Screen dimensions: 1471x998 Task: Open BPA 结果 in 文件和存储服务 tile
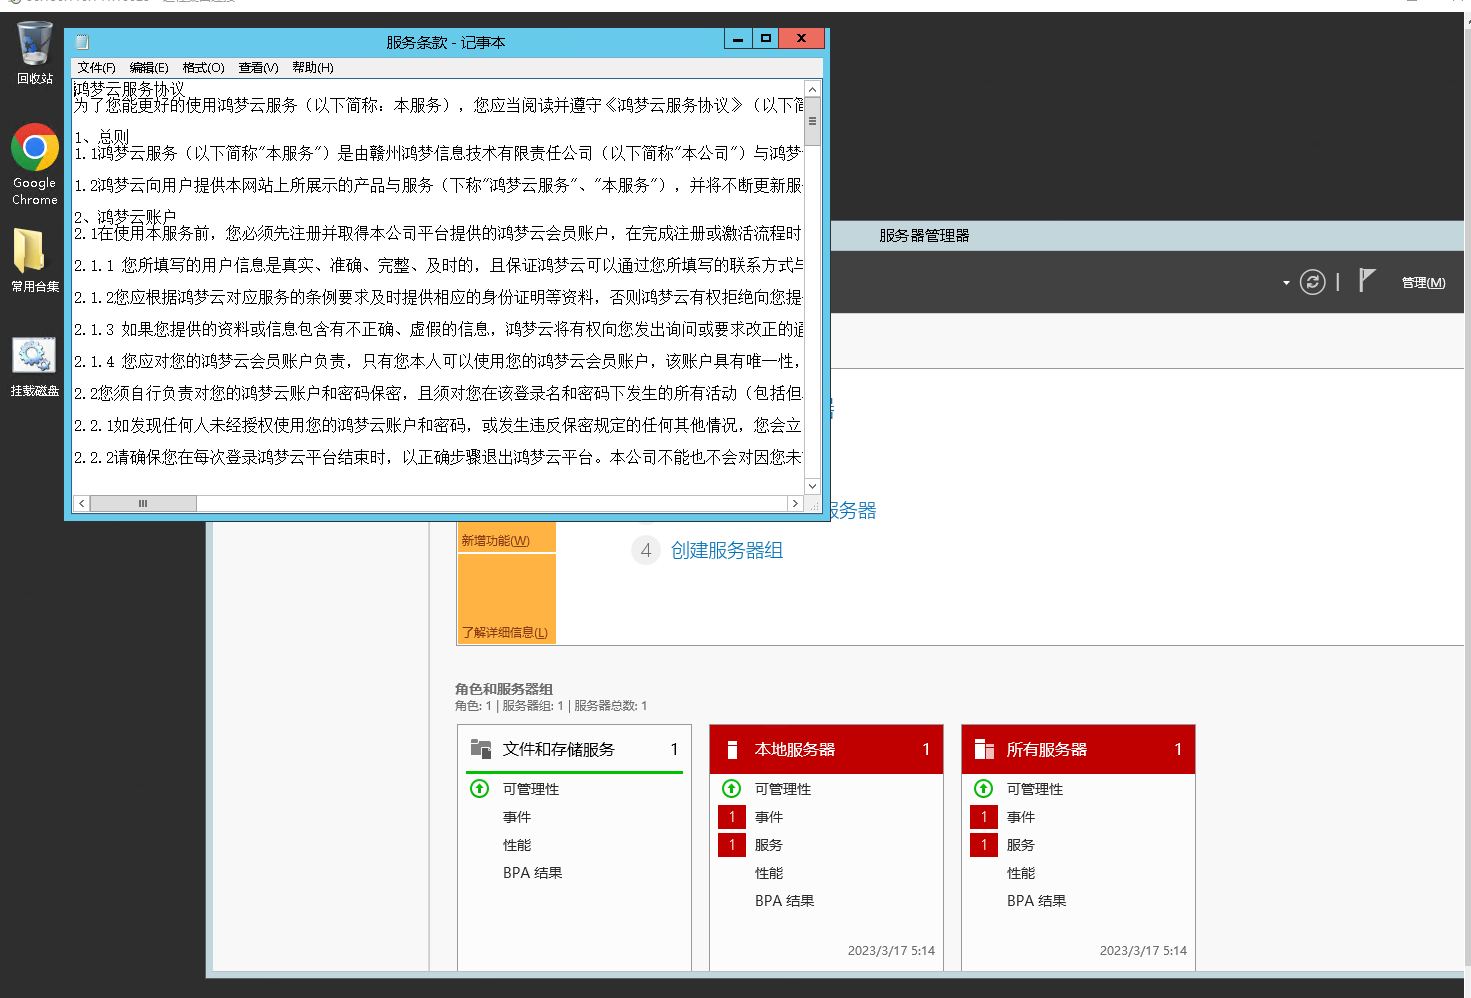tap(532, 873)
